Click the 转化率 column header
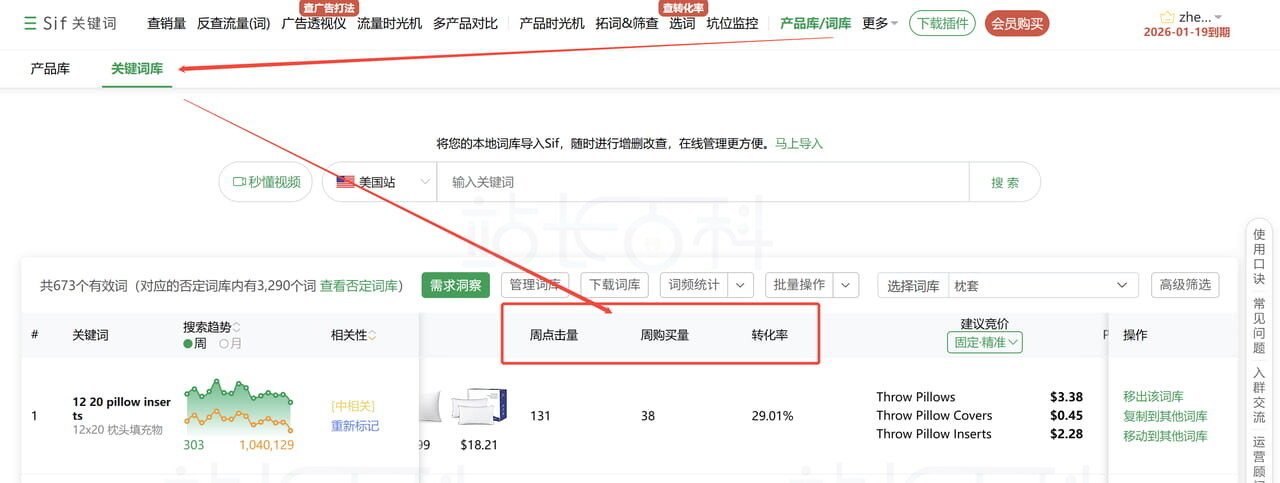This screenshot has width=1280, height=483. tap(770, 335)
